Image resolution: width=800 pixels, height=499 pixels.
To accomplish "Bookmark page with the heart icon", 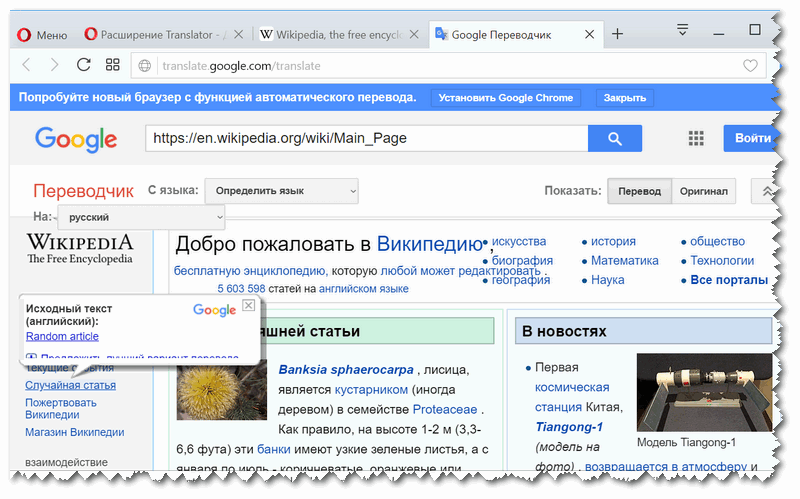I will 750,66.
